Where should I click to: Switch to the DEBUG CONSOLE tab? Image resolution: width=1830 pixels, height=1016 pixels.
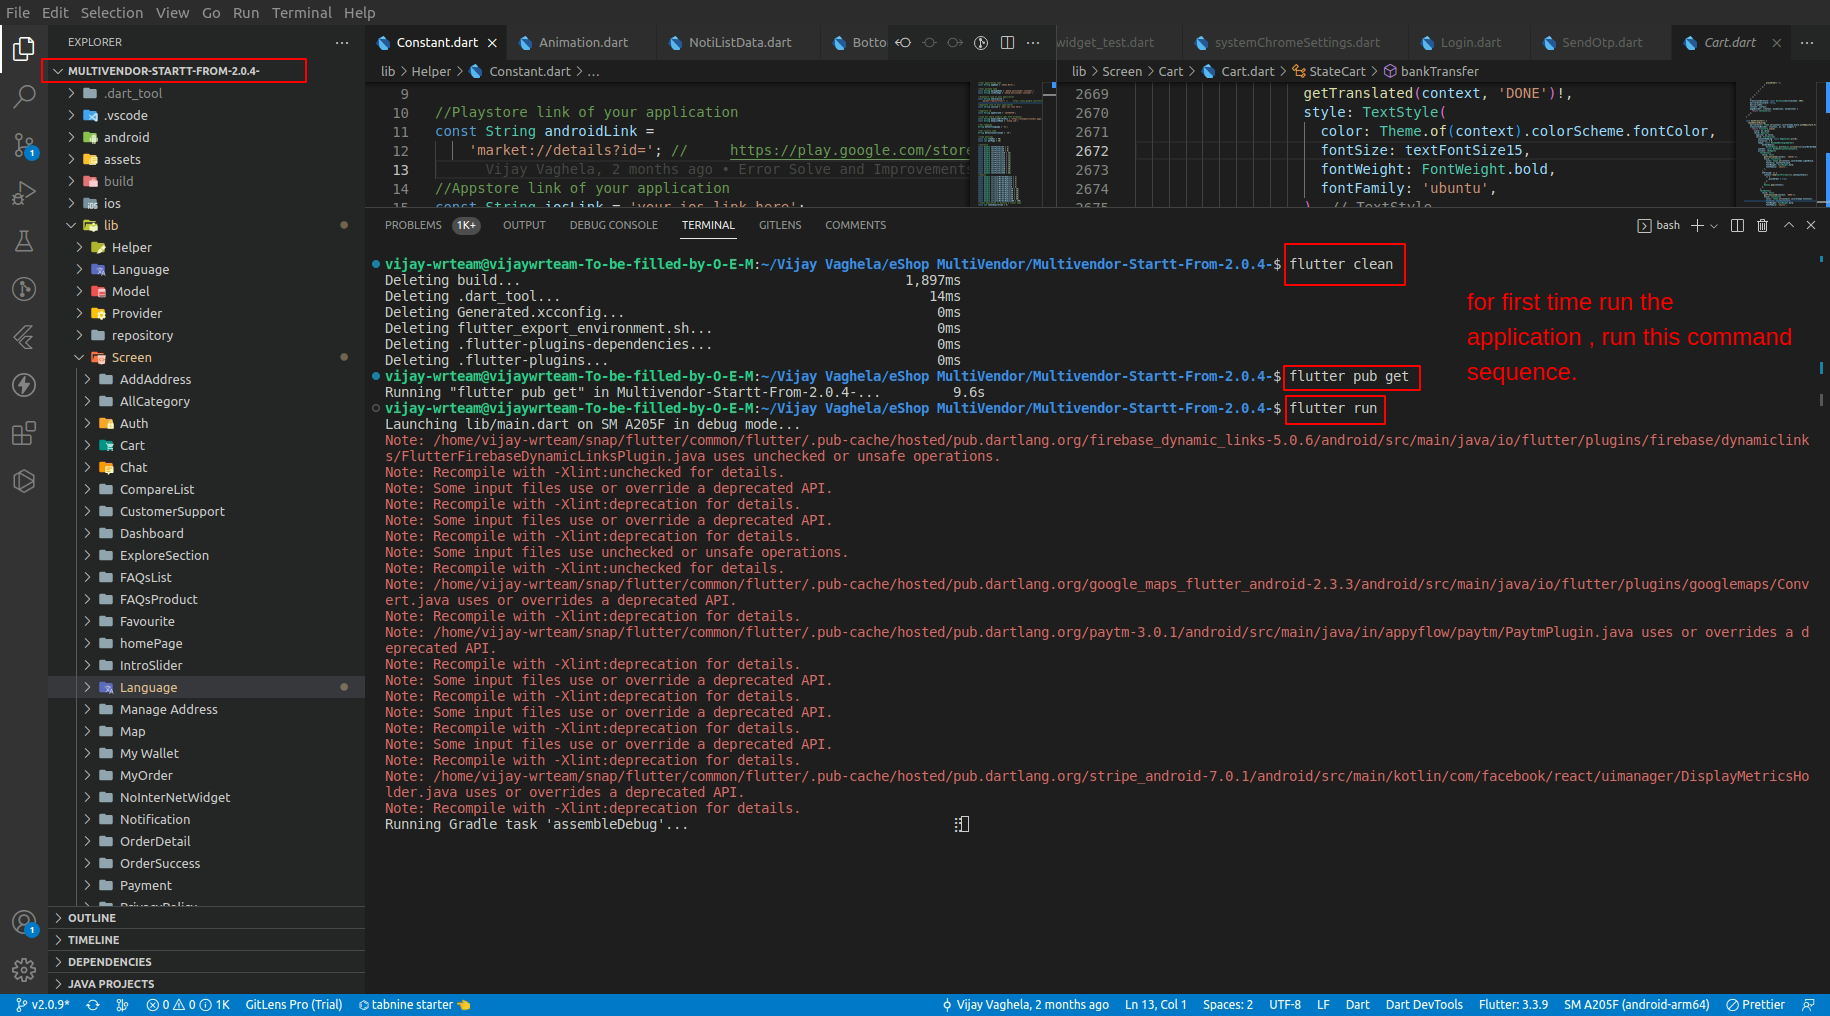click(613, 226)
